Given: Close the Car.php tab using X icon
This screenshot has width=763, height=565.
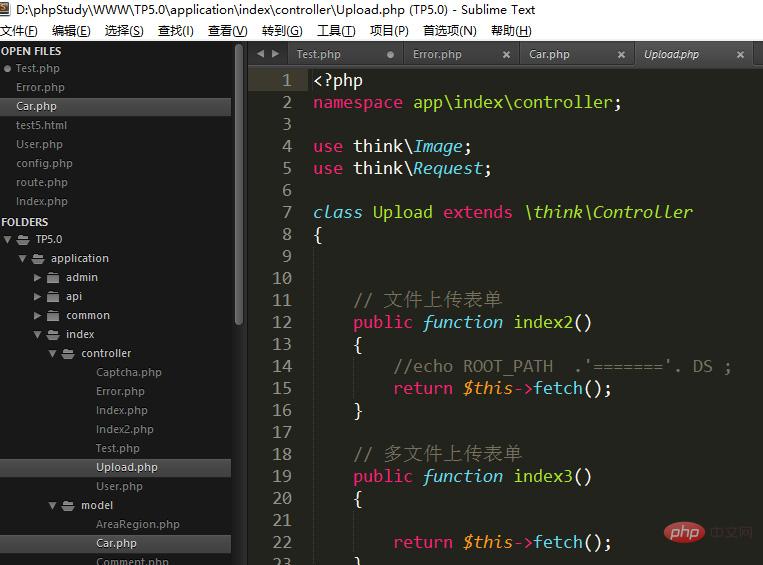Looking at the screenshot, I should click(622, 55).
